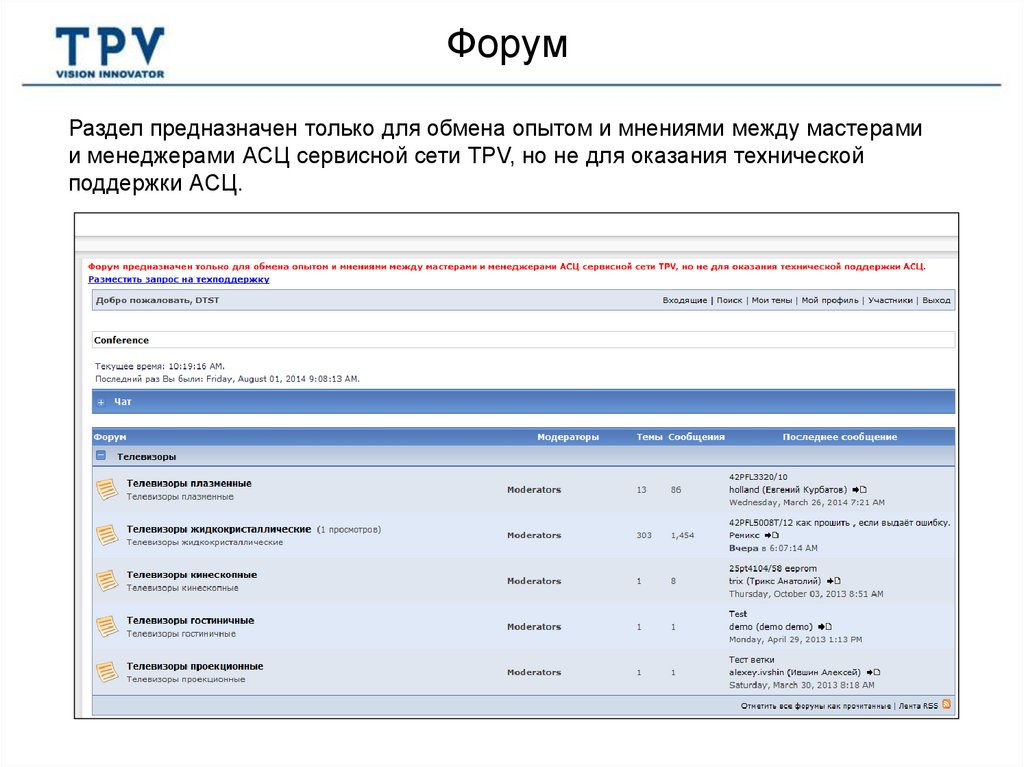This screenshot has width=1024, height=767.
Task: Open Мой профиль page
Action: pyautogui.click(x=830, y=299)
